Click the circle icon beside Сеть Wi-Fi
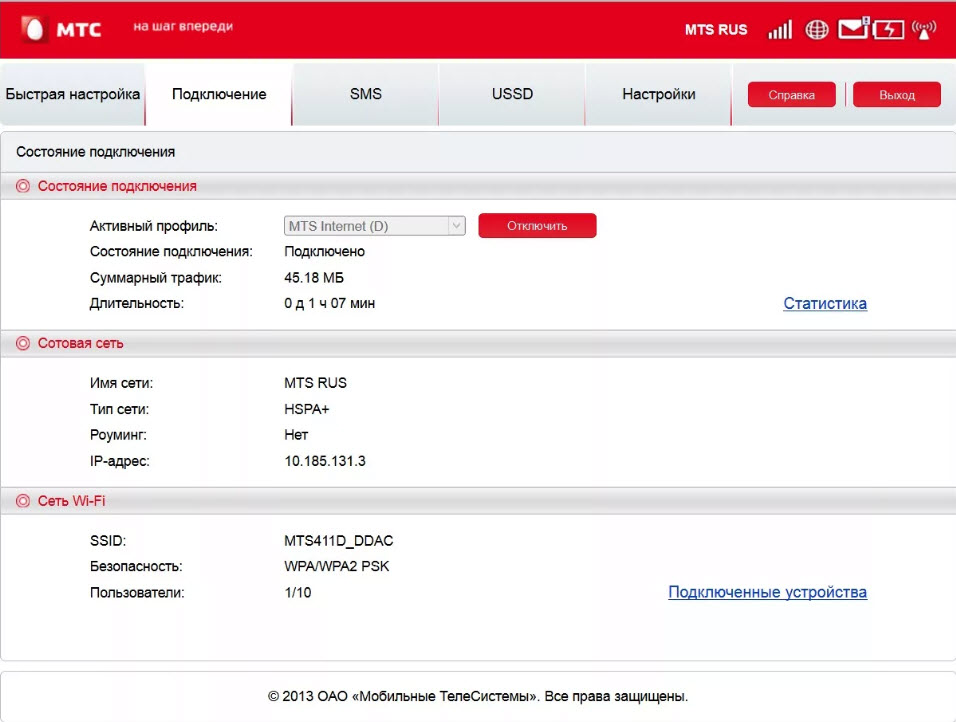 [x=23, y=501]
